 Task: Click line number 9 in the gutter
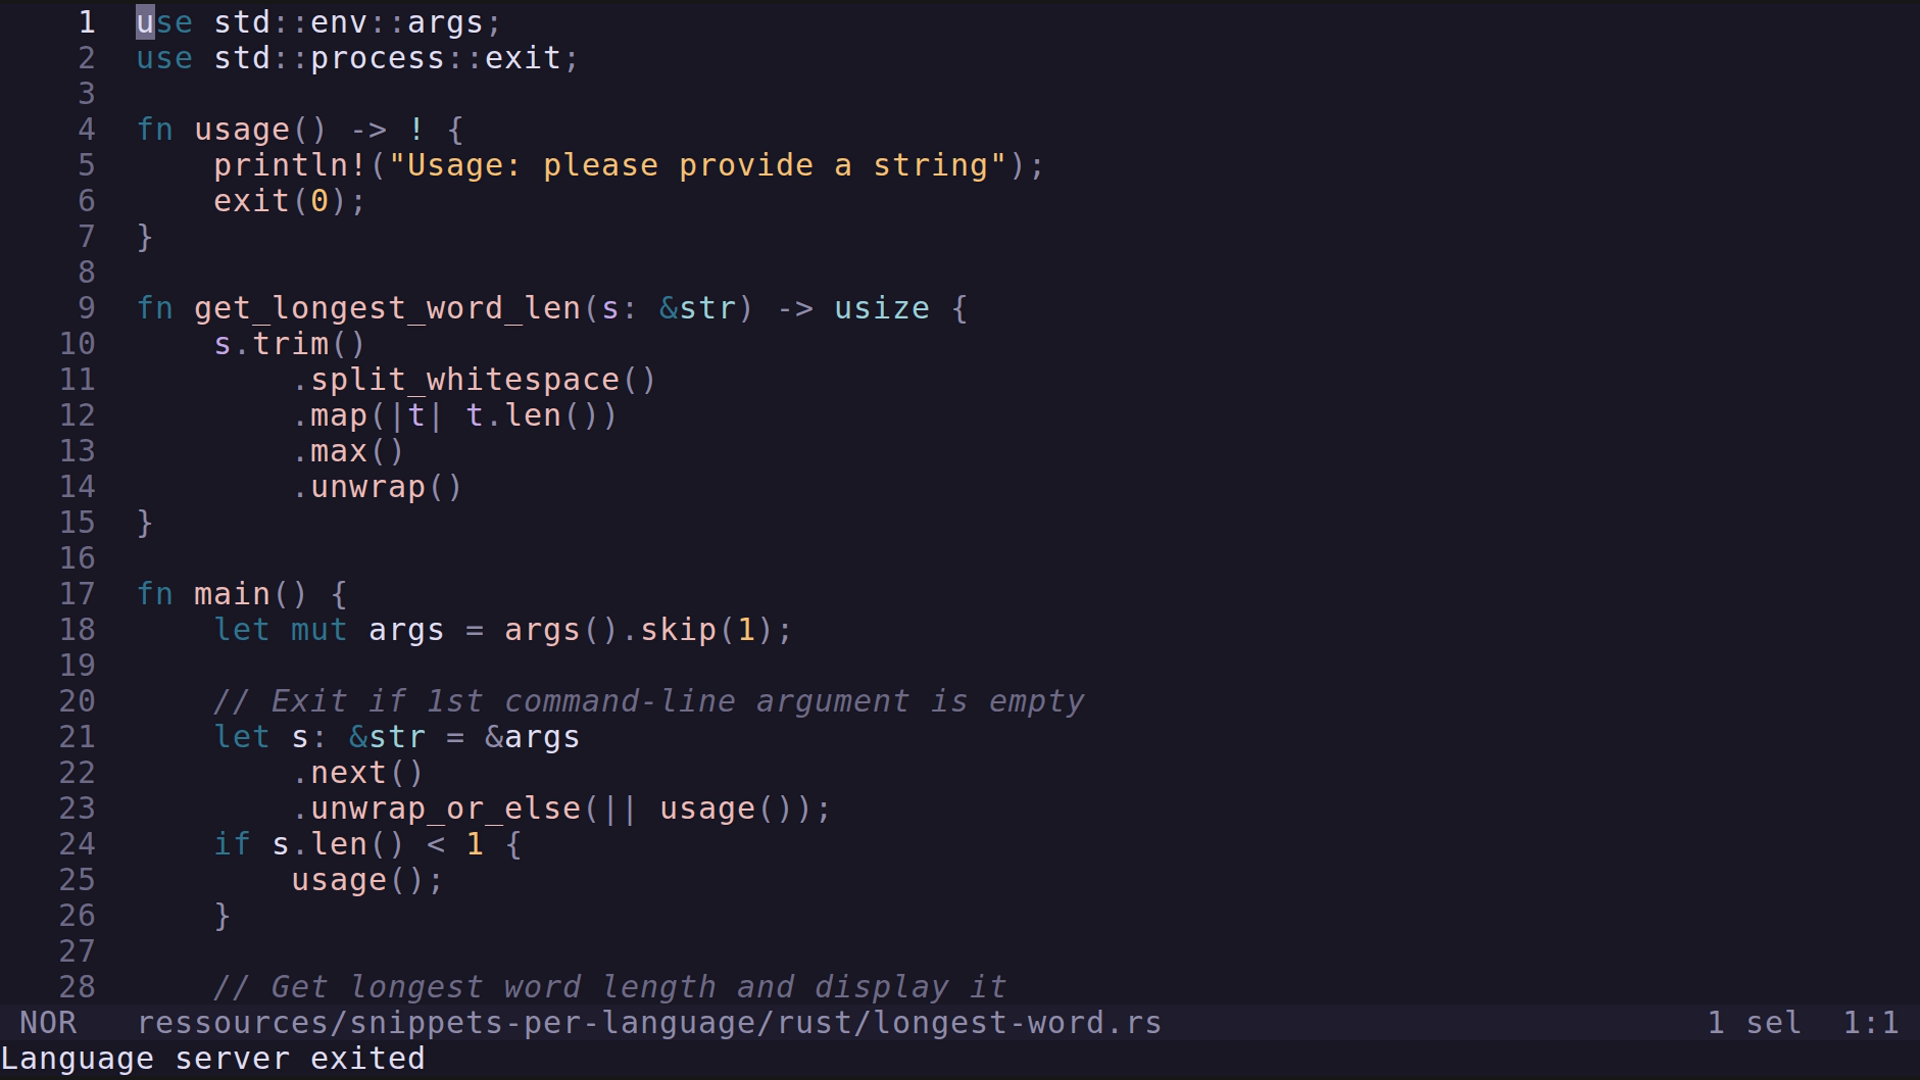[86, 308]
